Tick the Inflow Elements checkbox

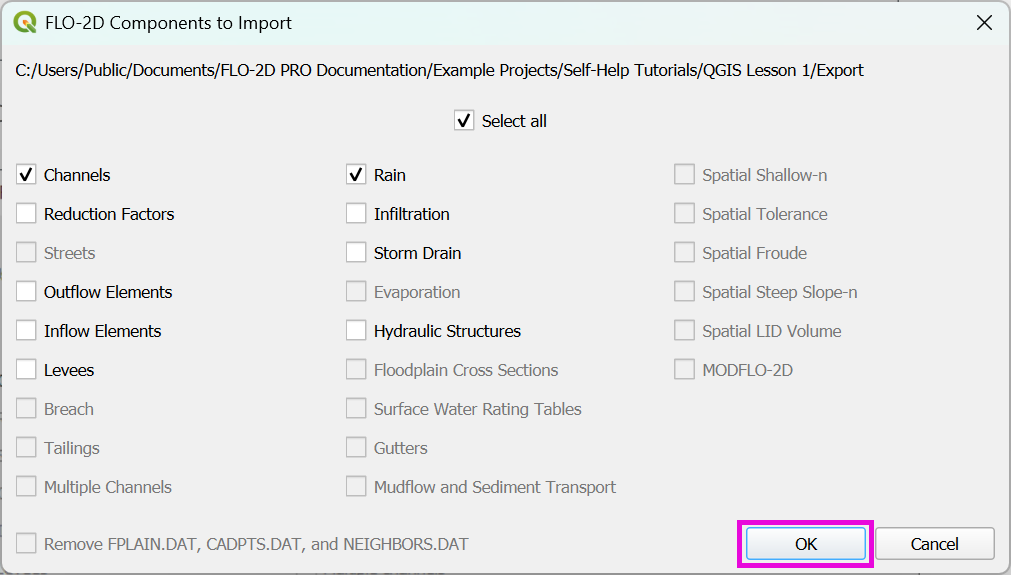(26, 331)
